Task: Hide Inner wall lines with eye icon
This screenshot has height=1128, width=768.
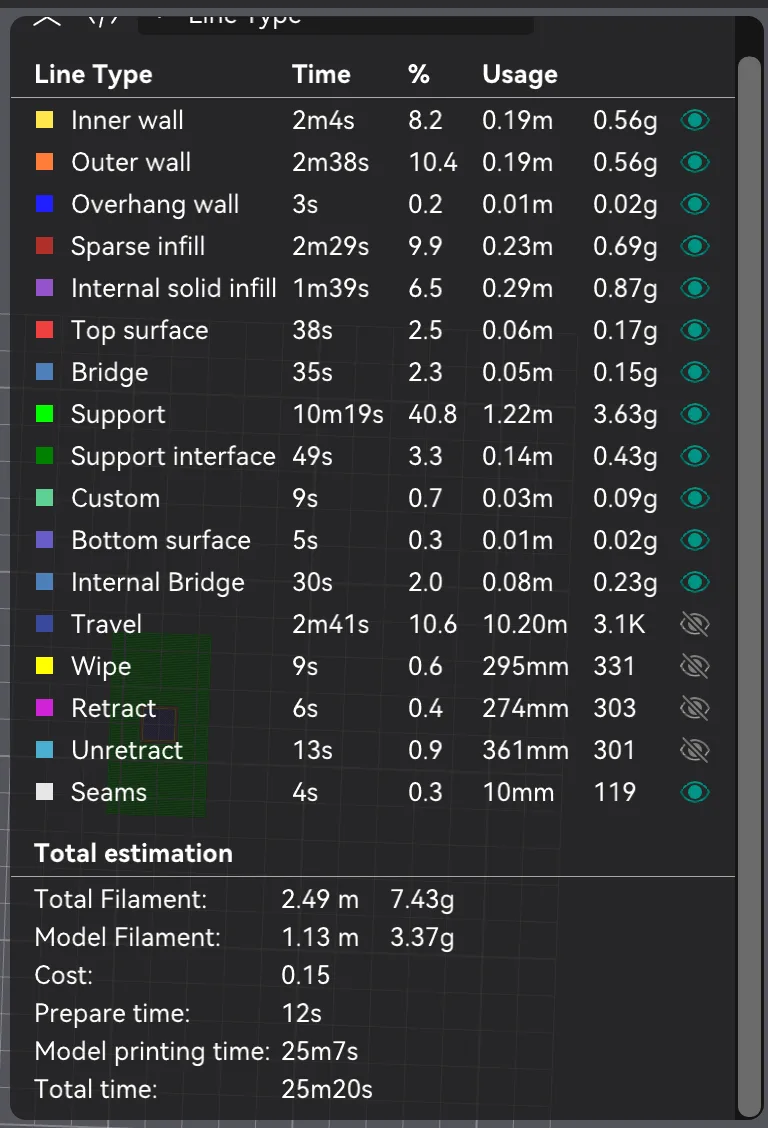Action: pos(695,120)
